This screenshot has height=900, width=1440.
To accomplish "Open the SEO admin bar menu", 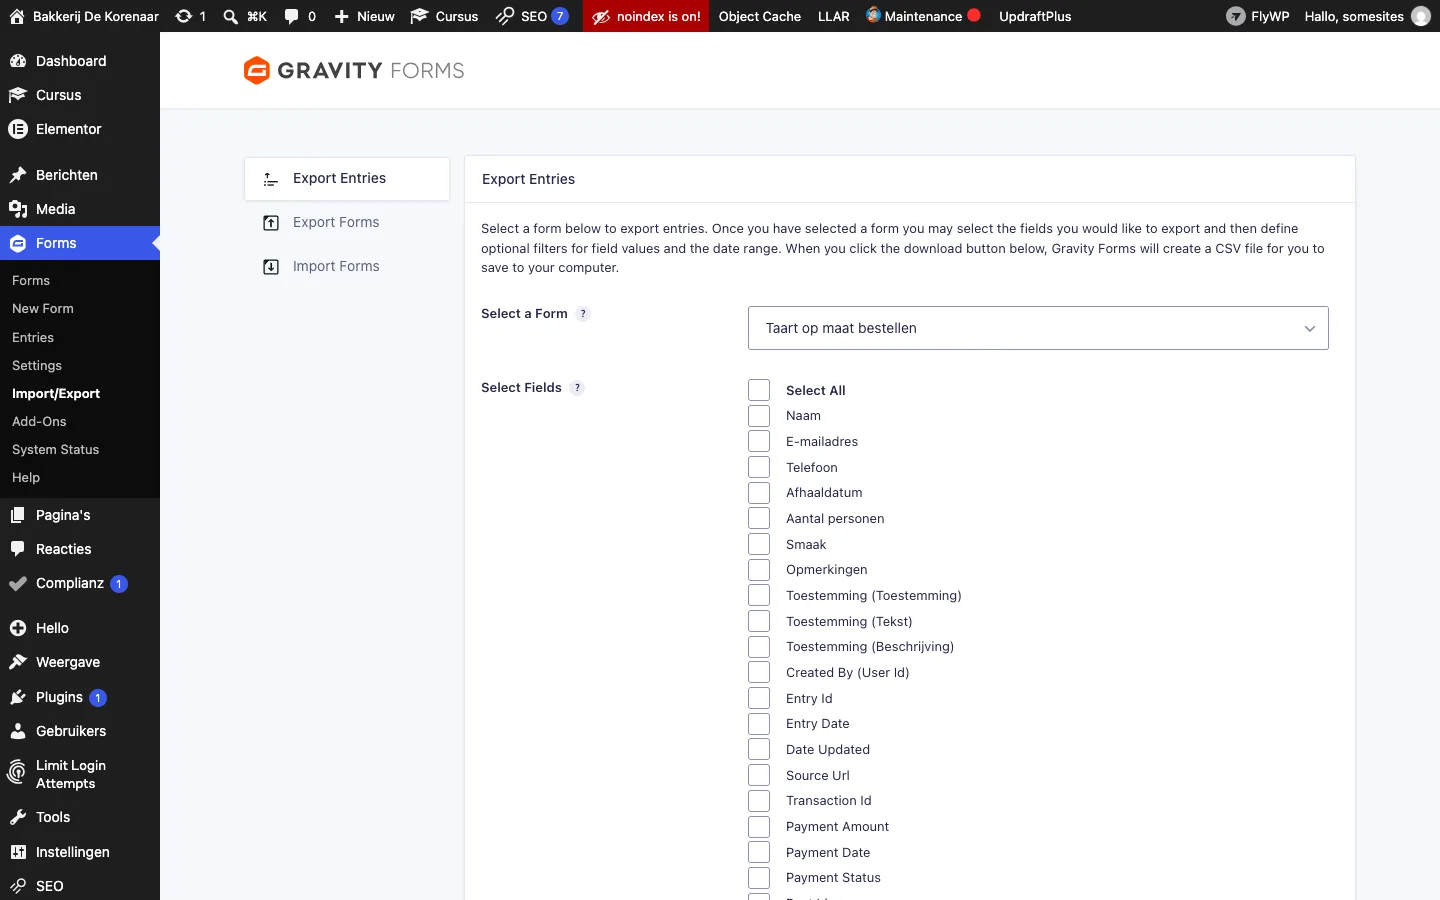I will 532,16.
